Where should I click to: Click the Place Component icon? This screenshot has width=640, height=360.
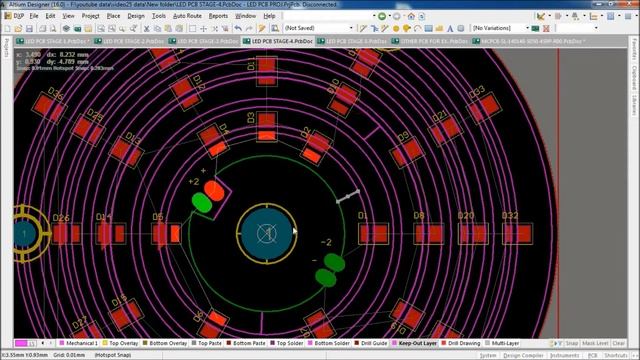[x=460, y=29]
